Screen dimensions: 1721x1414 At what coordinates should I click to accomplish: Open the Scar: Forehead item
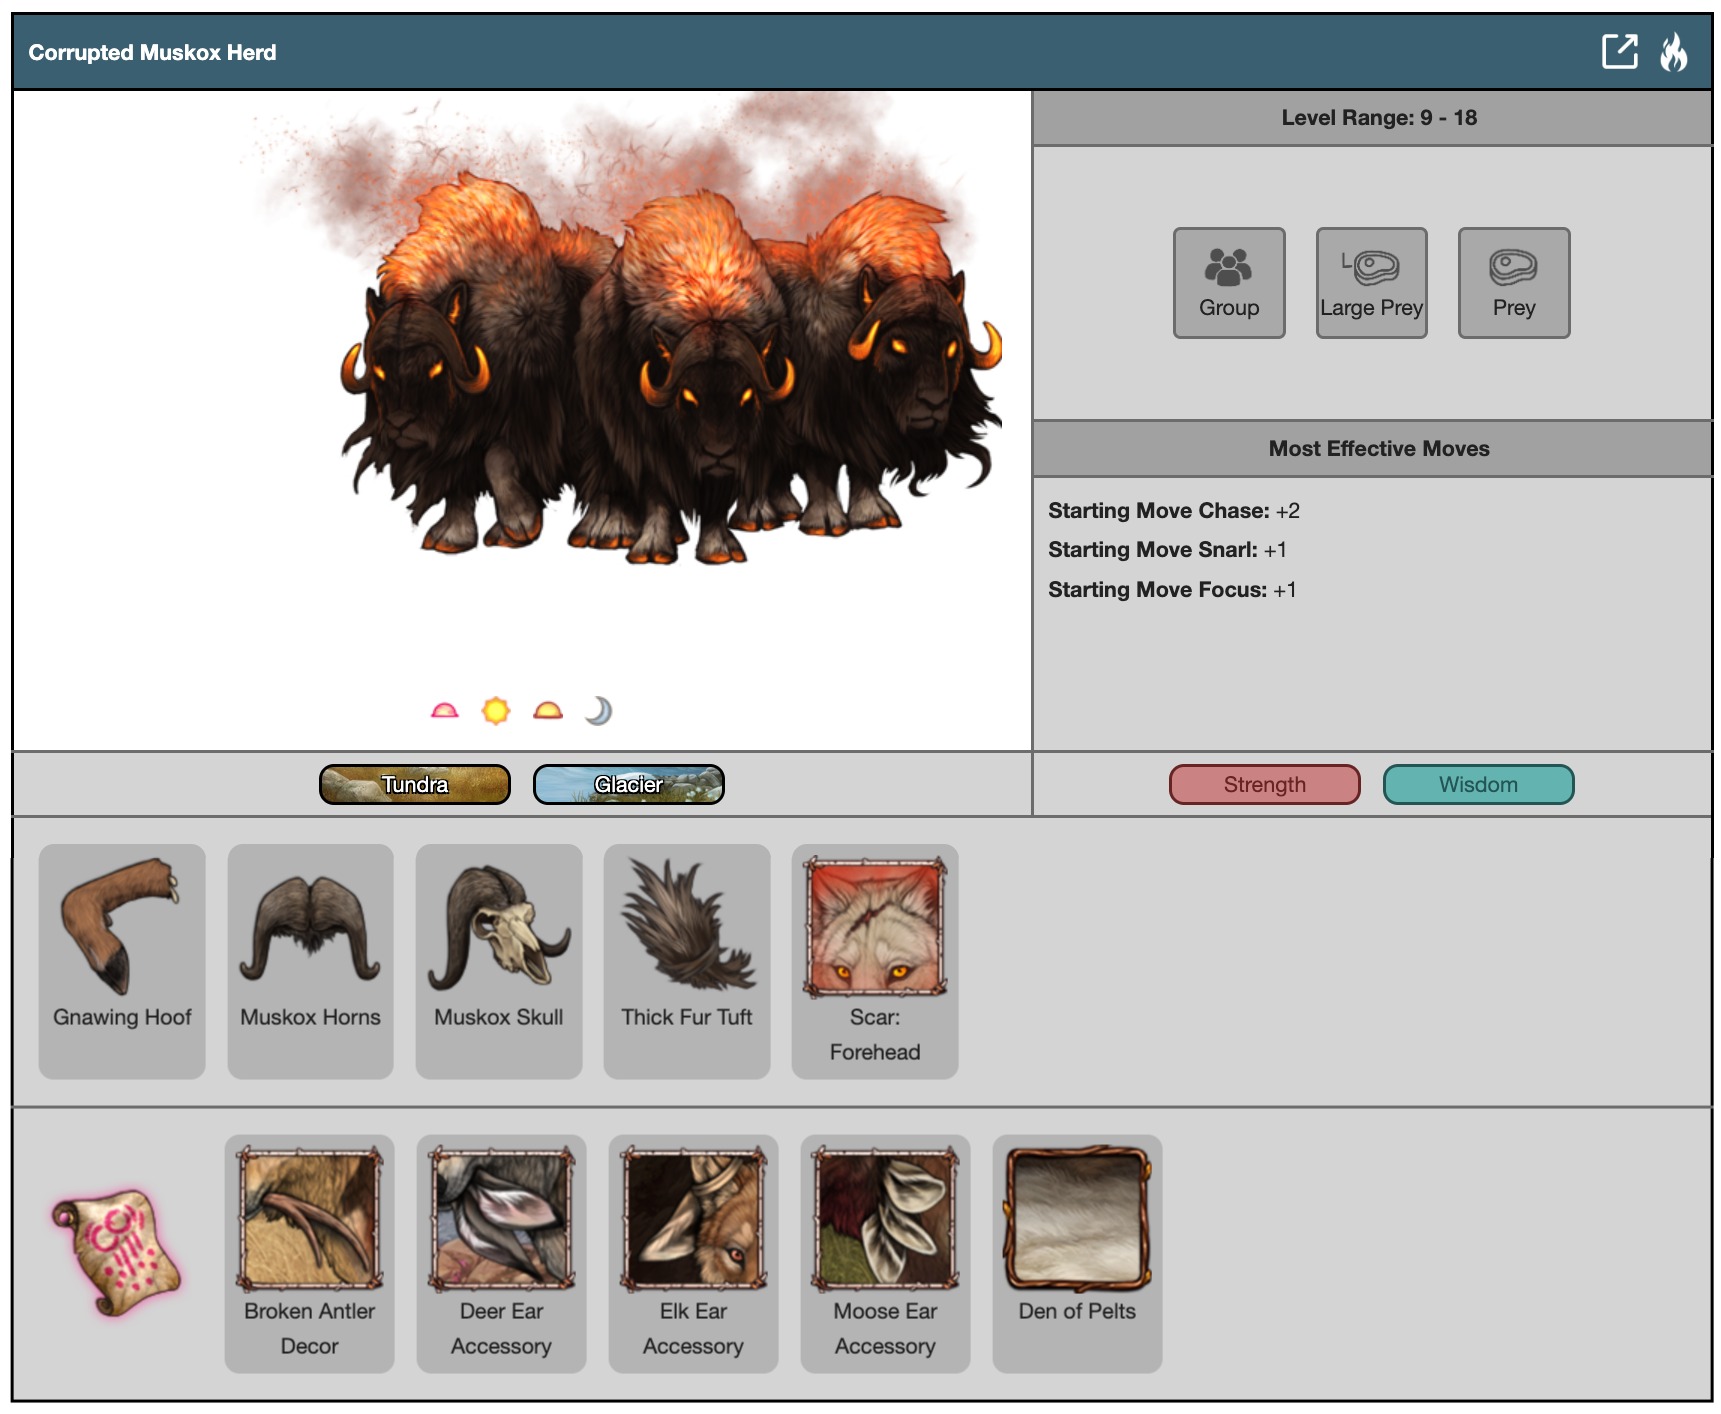click(x=875, y=960)
